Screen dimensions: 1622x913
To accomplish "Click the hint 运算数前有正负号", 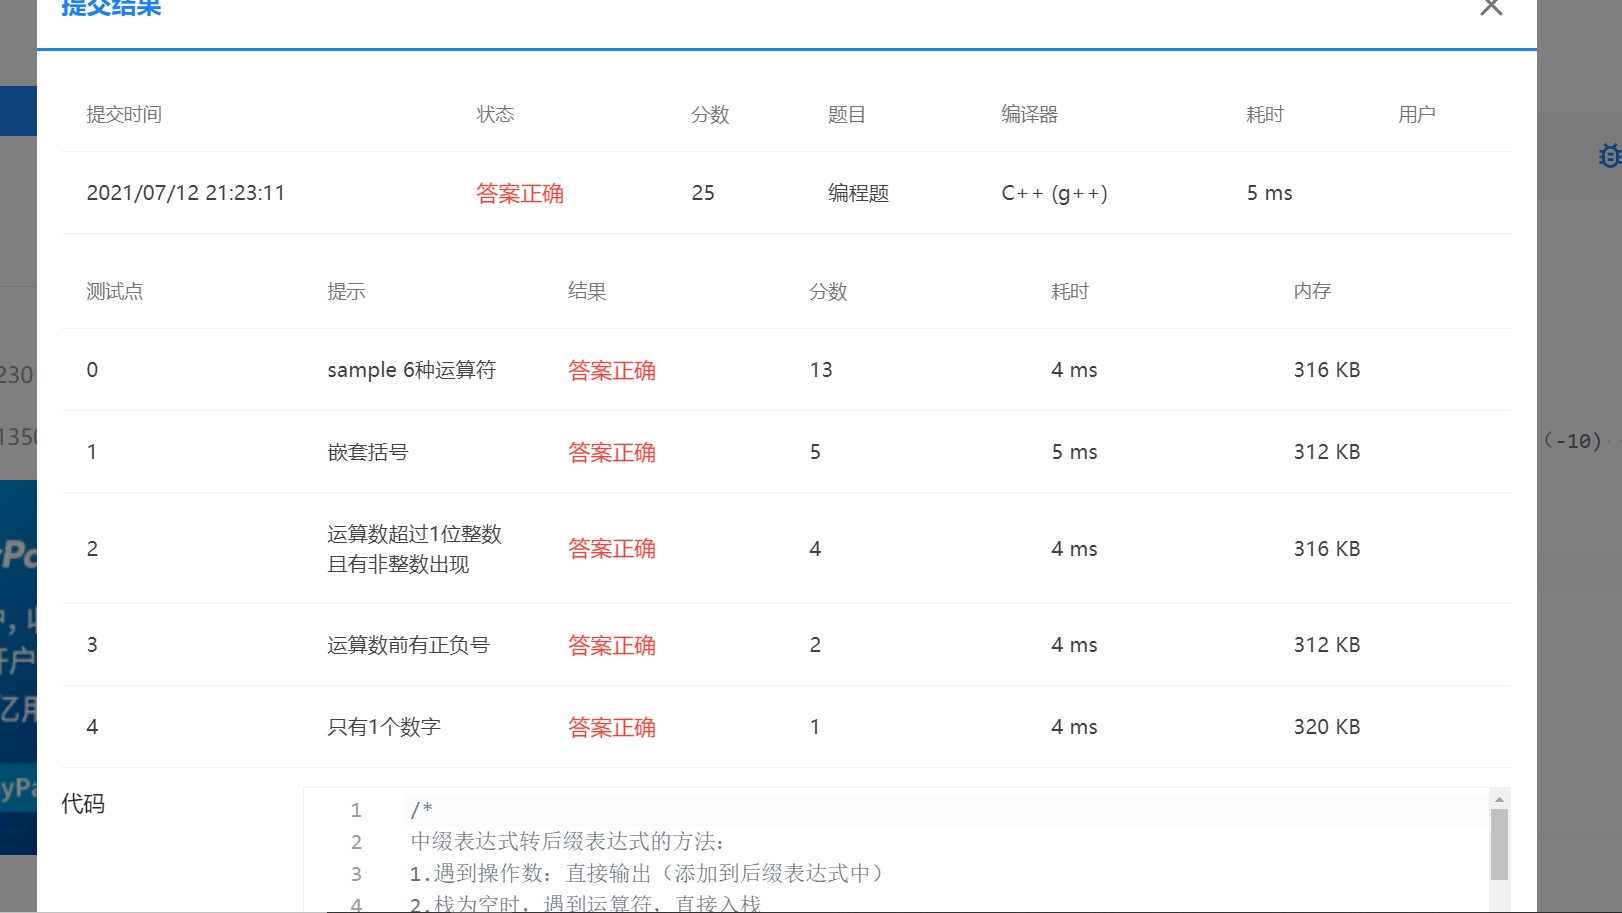I will pos(409,645).
